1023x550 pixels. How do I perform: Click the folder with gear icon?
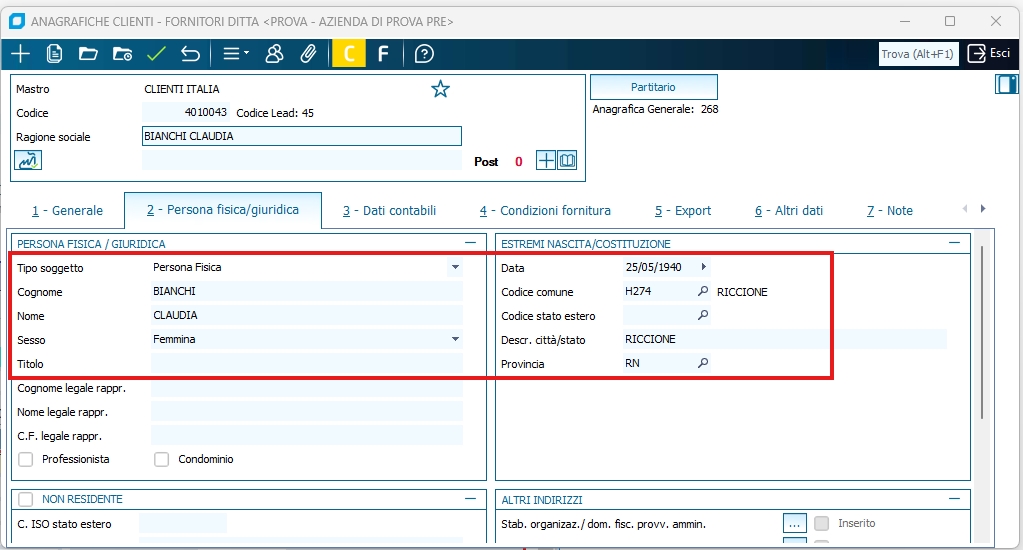(123, 53)
